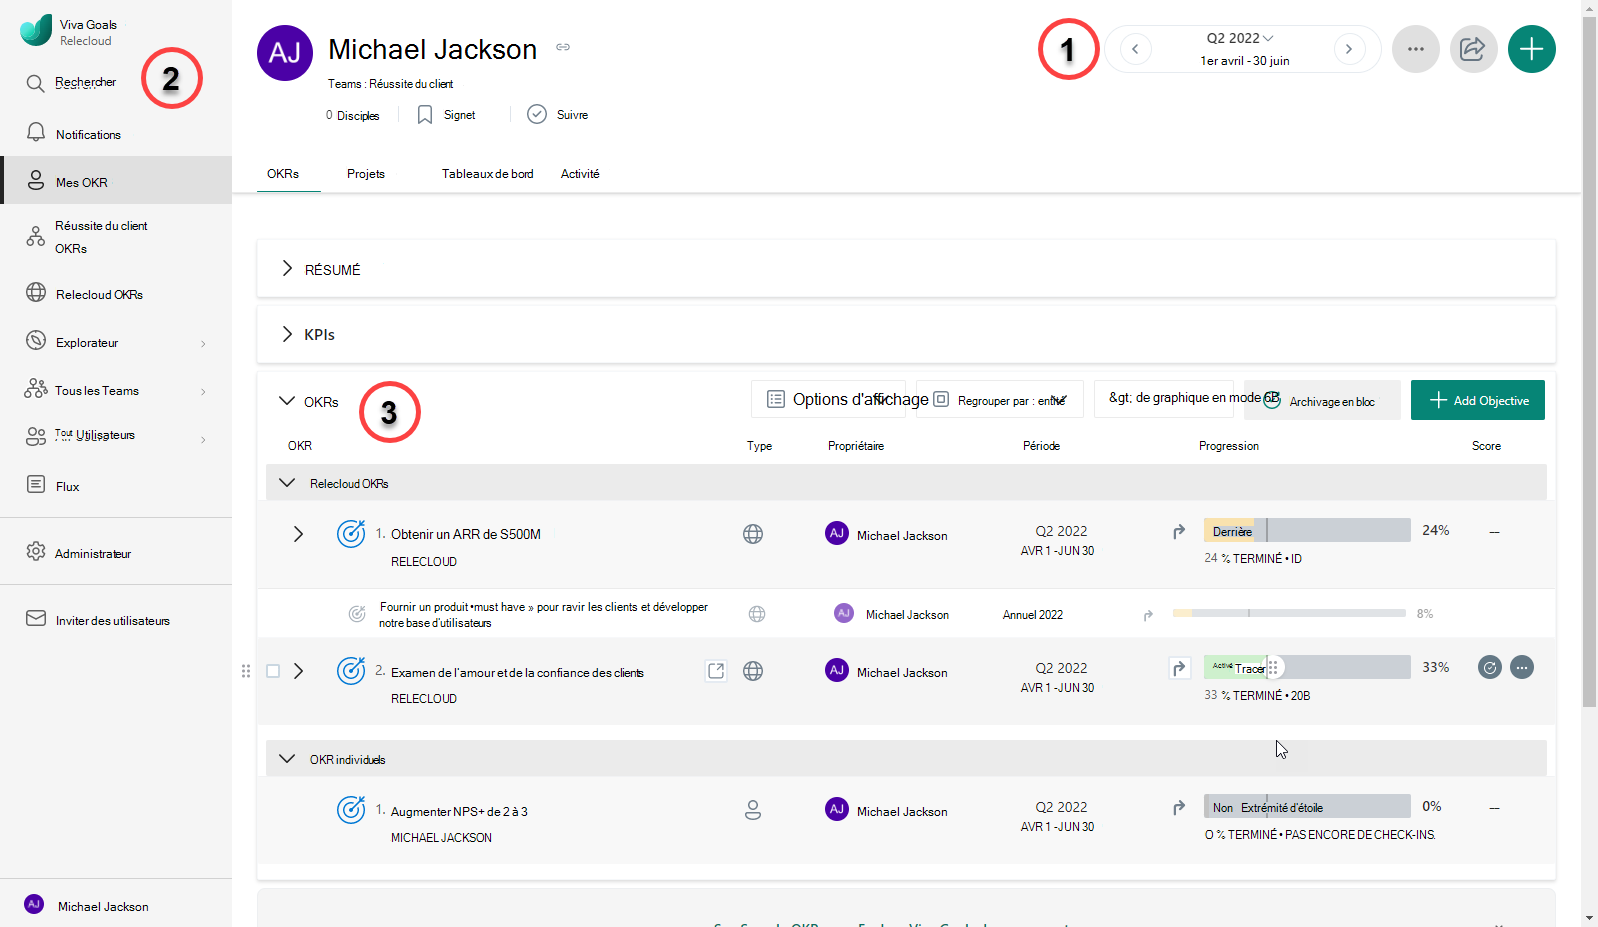Image resolution: width=1598 pixels, height=927 pixels.
Task: Click person type icon for Augmenter NPS
Action: coord(753,810)
